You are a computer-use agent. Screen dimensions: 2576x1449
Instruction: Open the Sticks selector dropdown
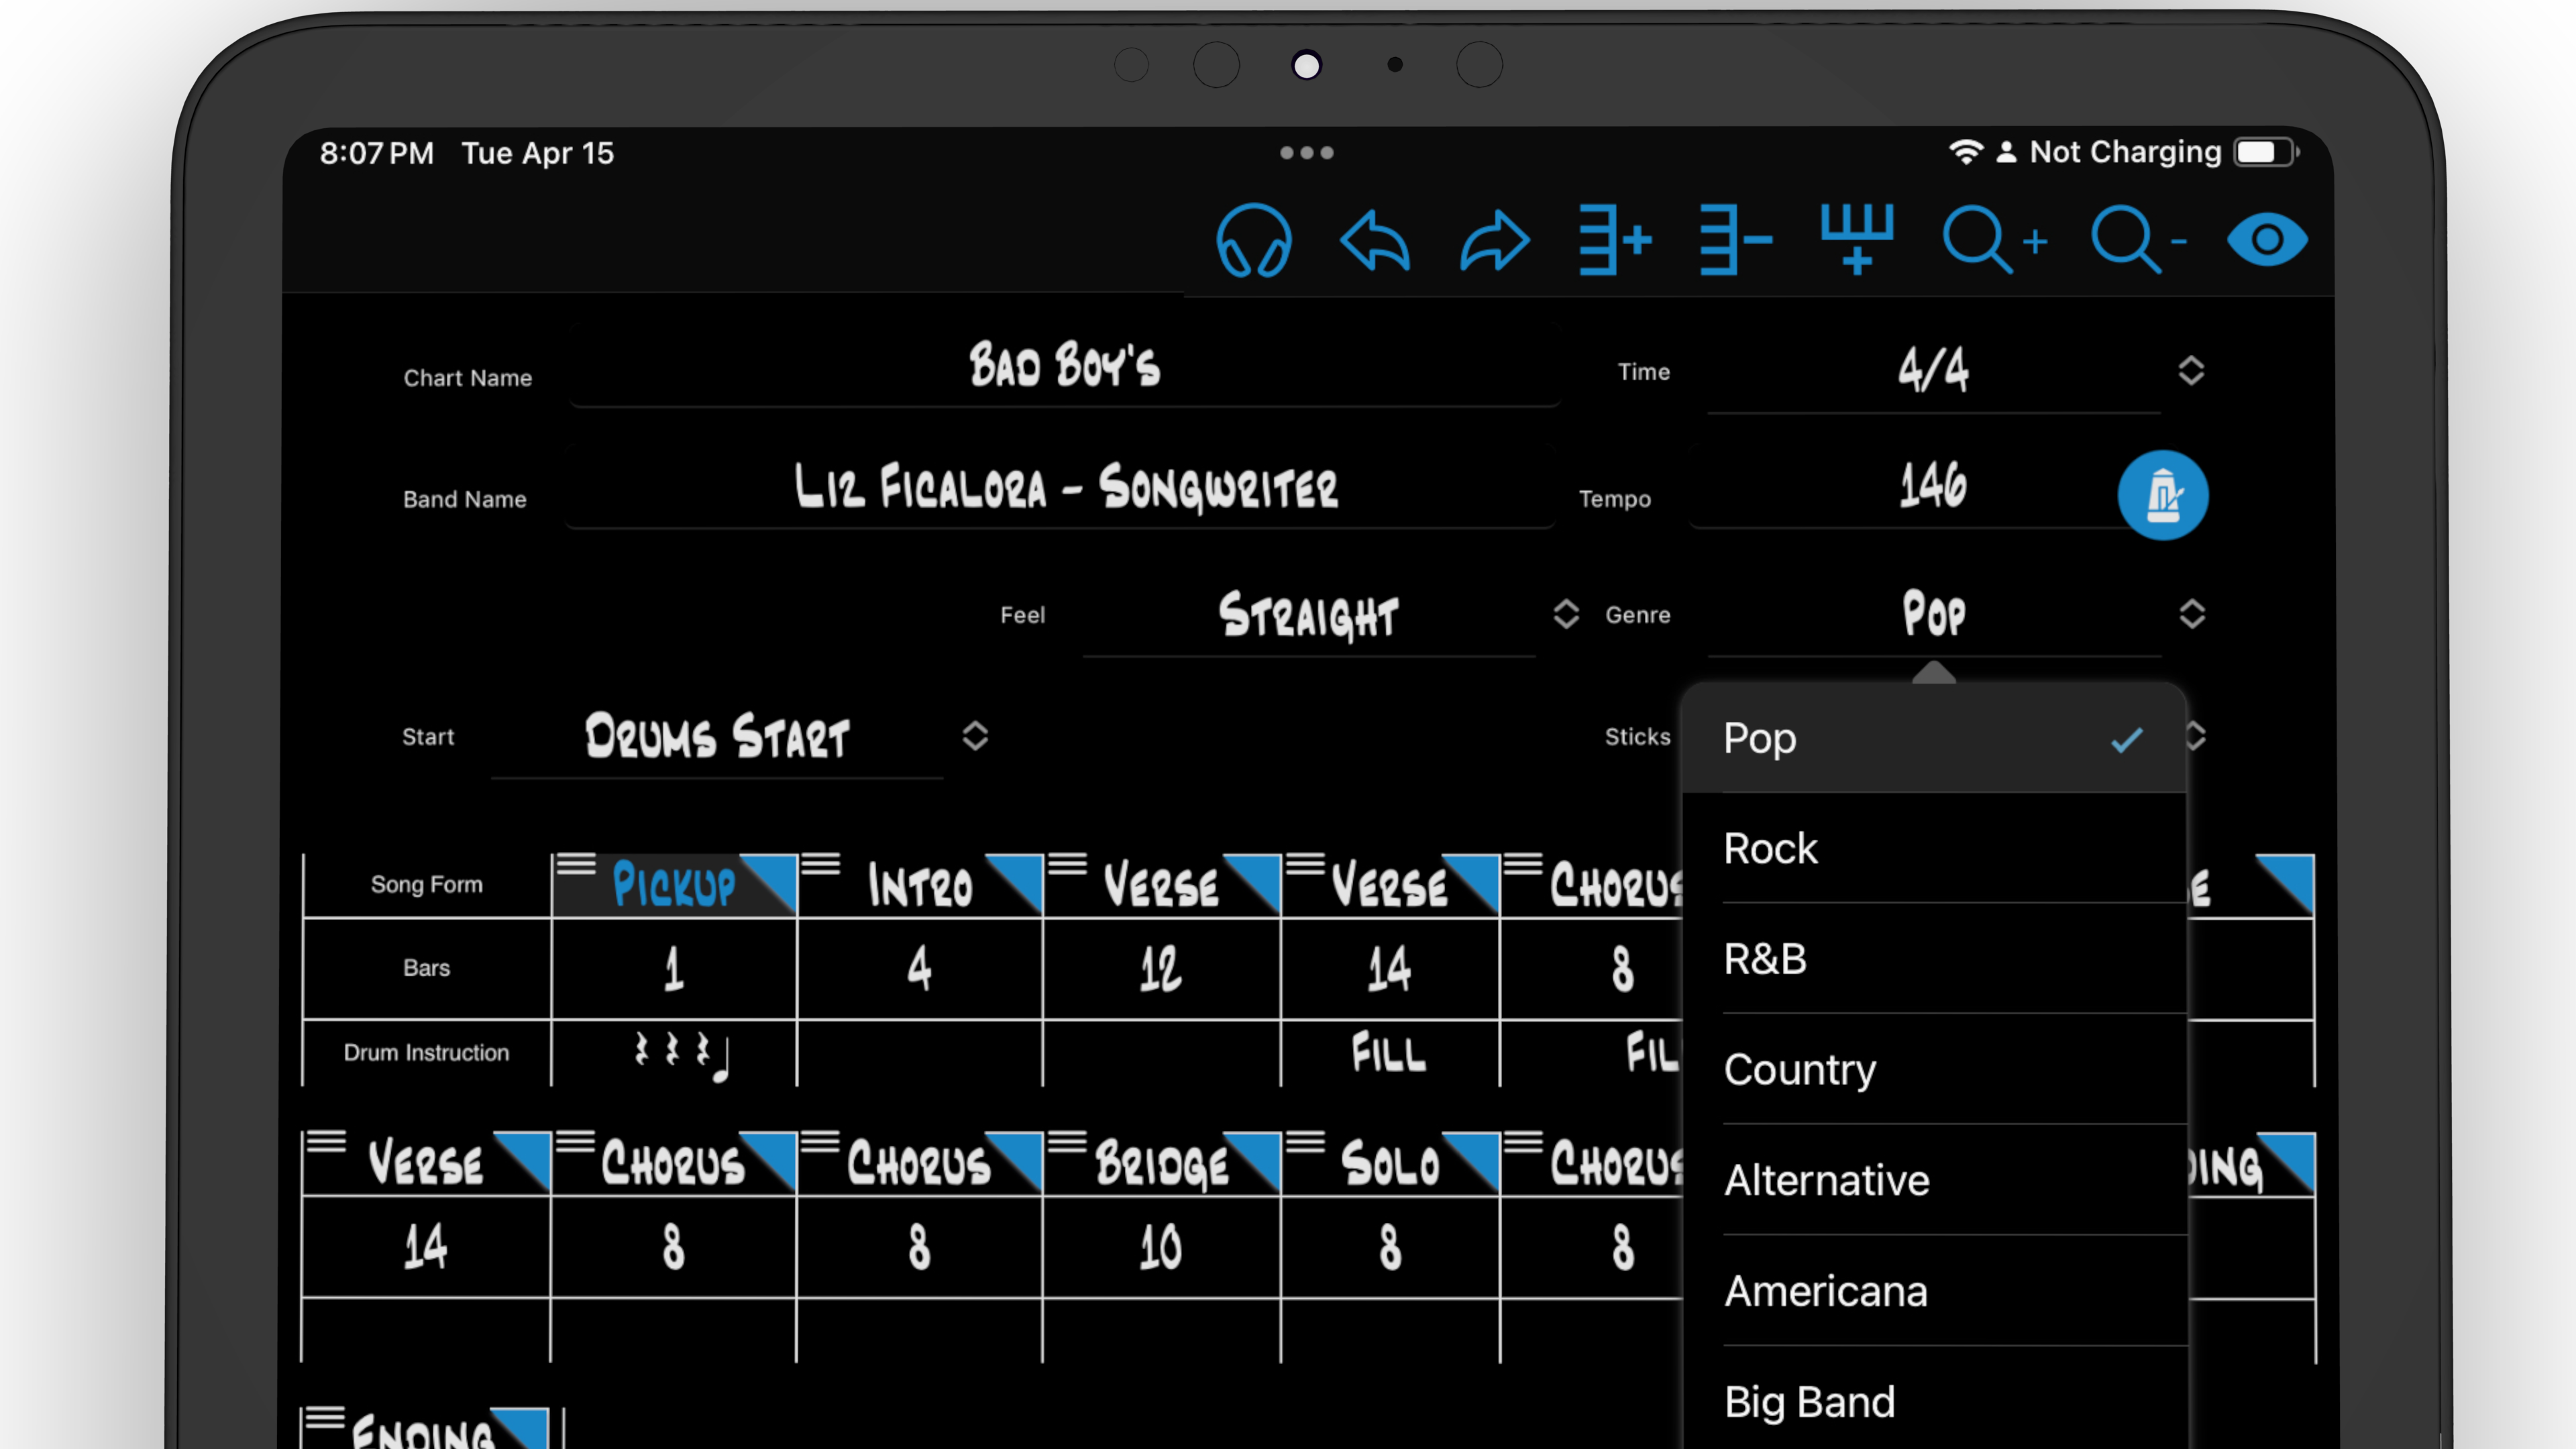click(x=2194, y=737)
